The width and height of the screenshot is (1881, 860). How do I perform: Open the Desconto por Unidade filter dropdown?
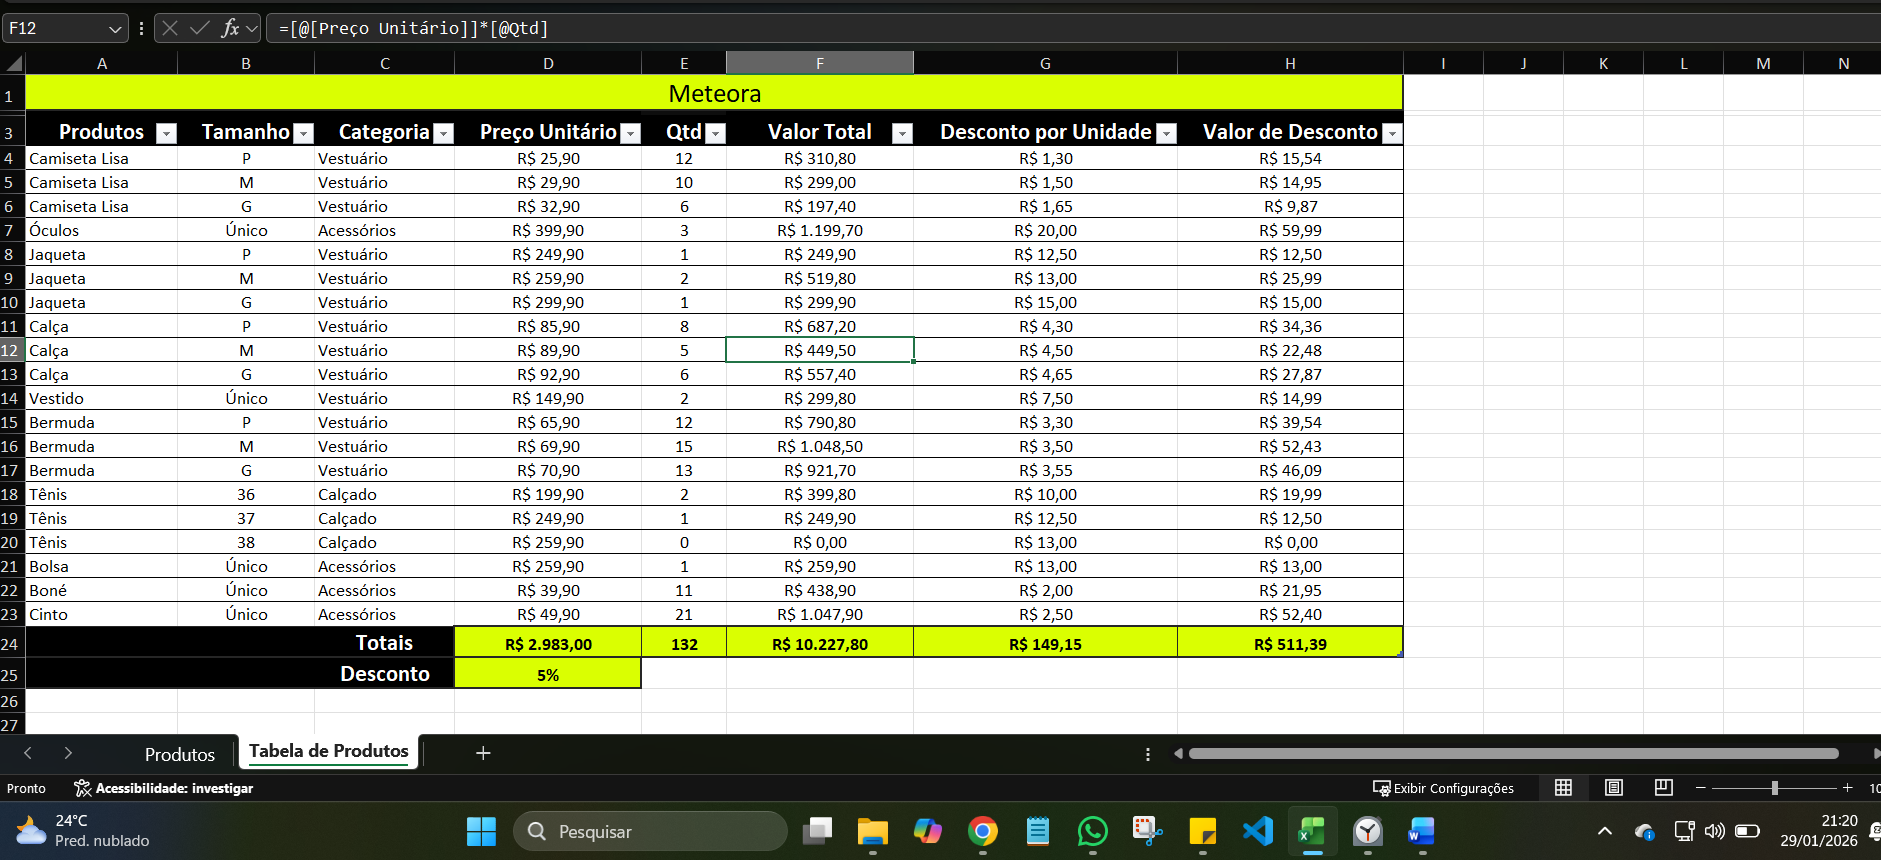[x=1166, y=133]
